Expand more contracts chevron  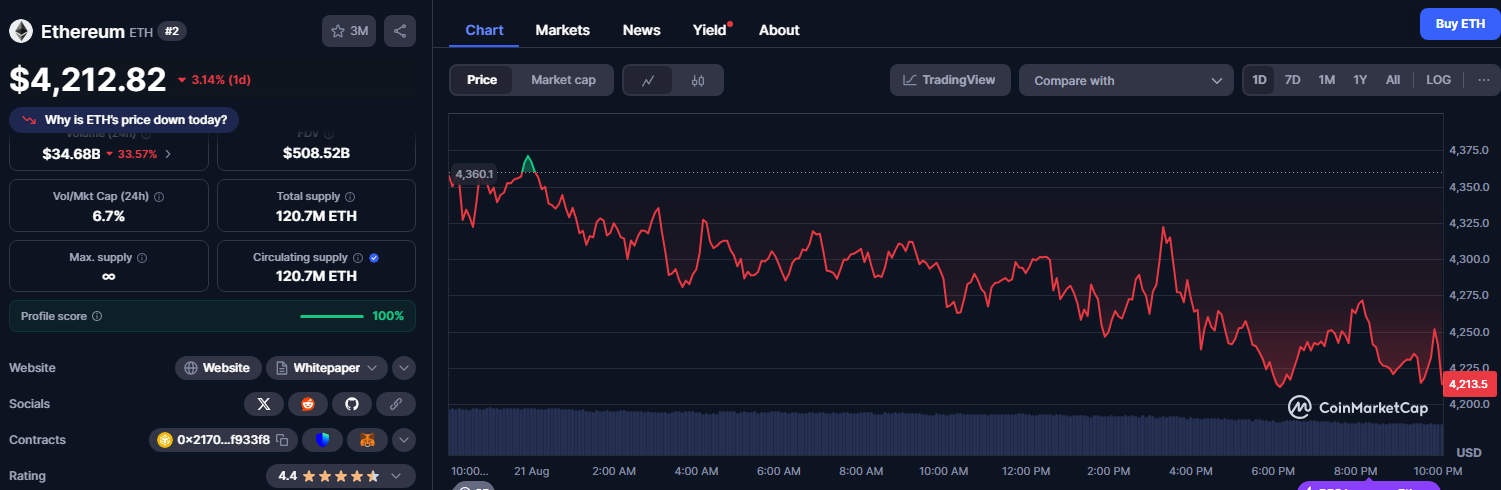pyautogui.click(x=403, y=440)
